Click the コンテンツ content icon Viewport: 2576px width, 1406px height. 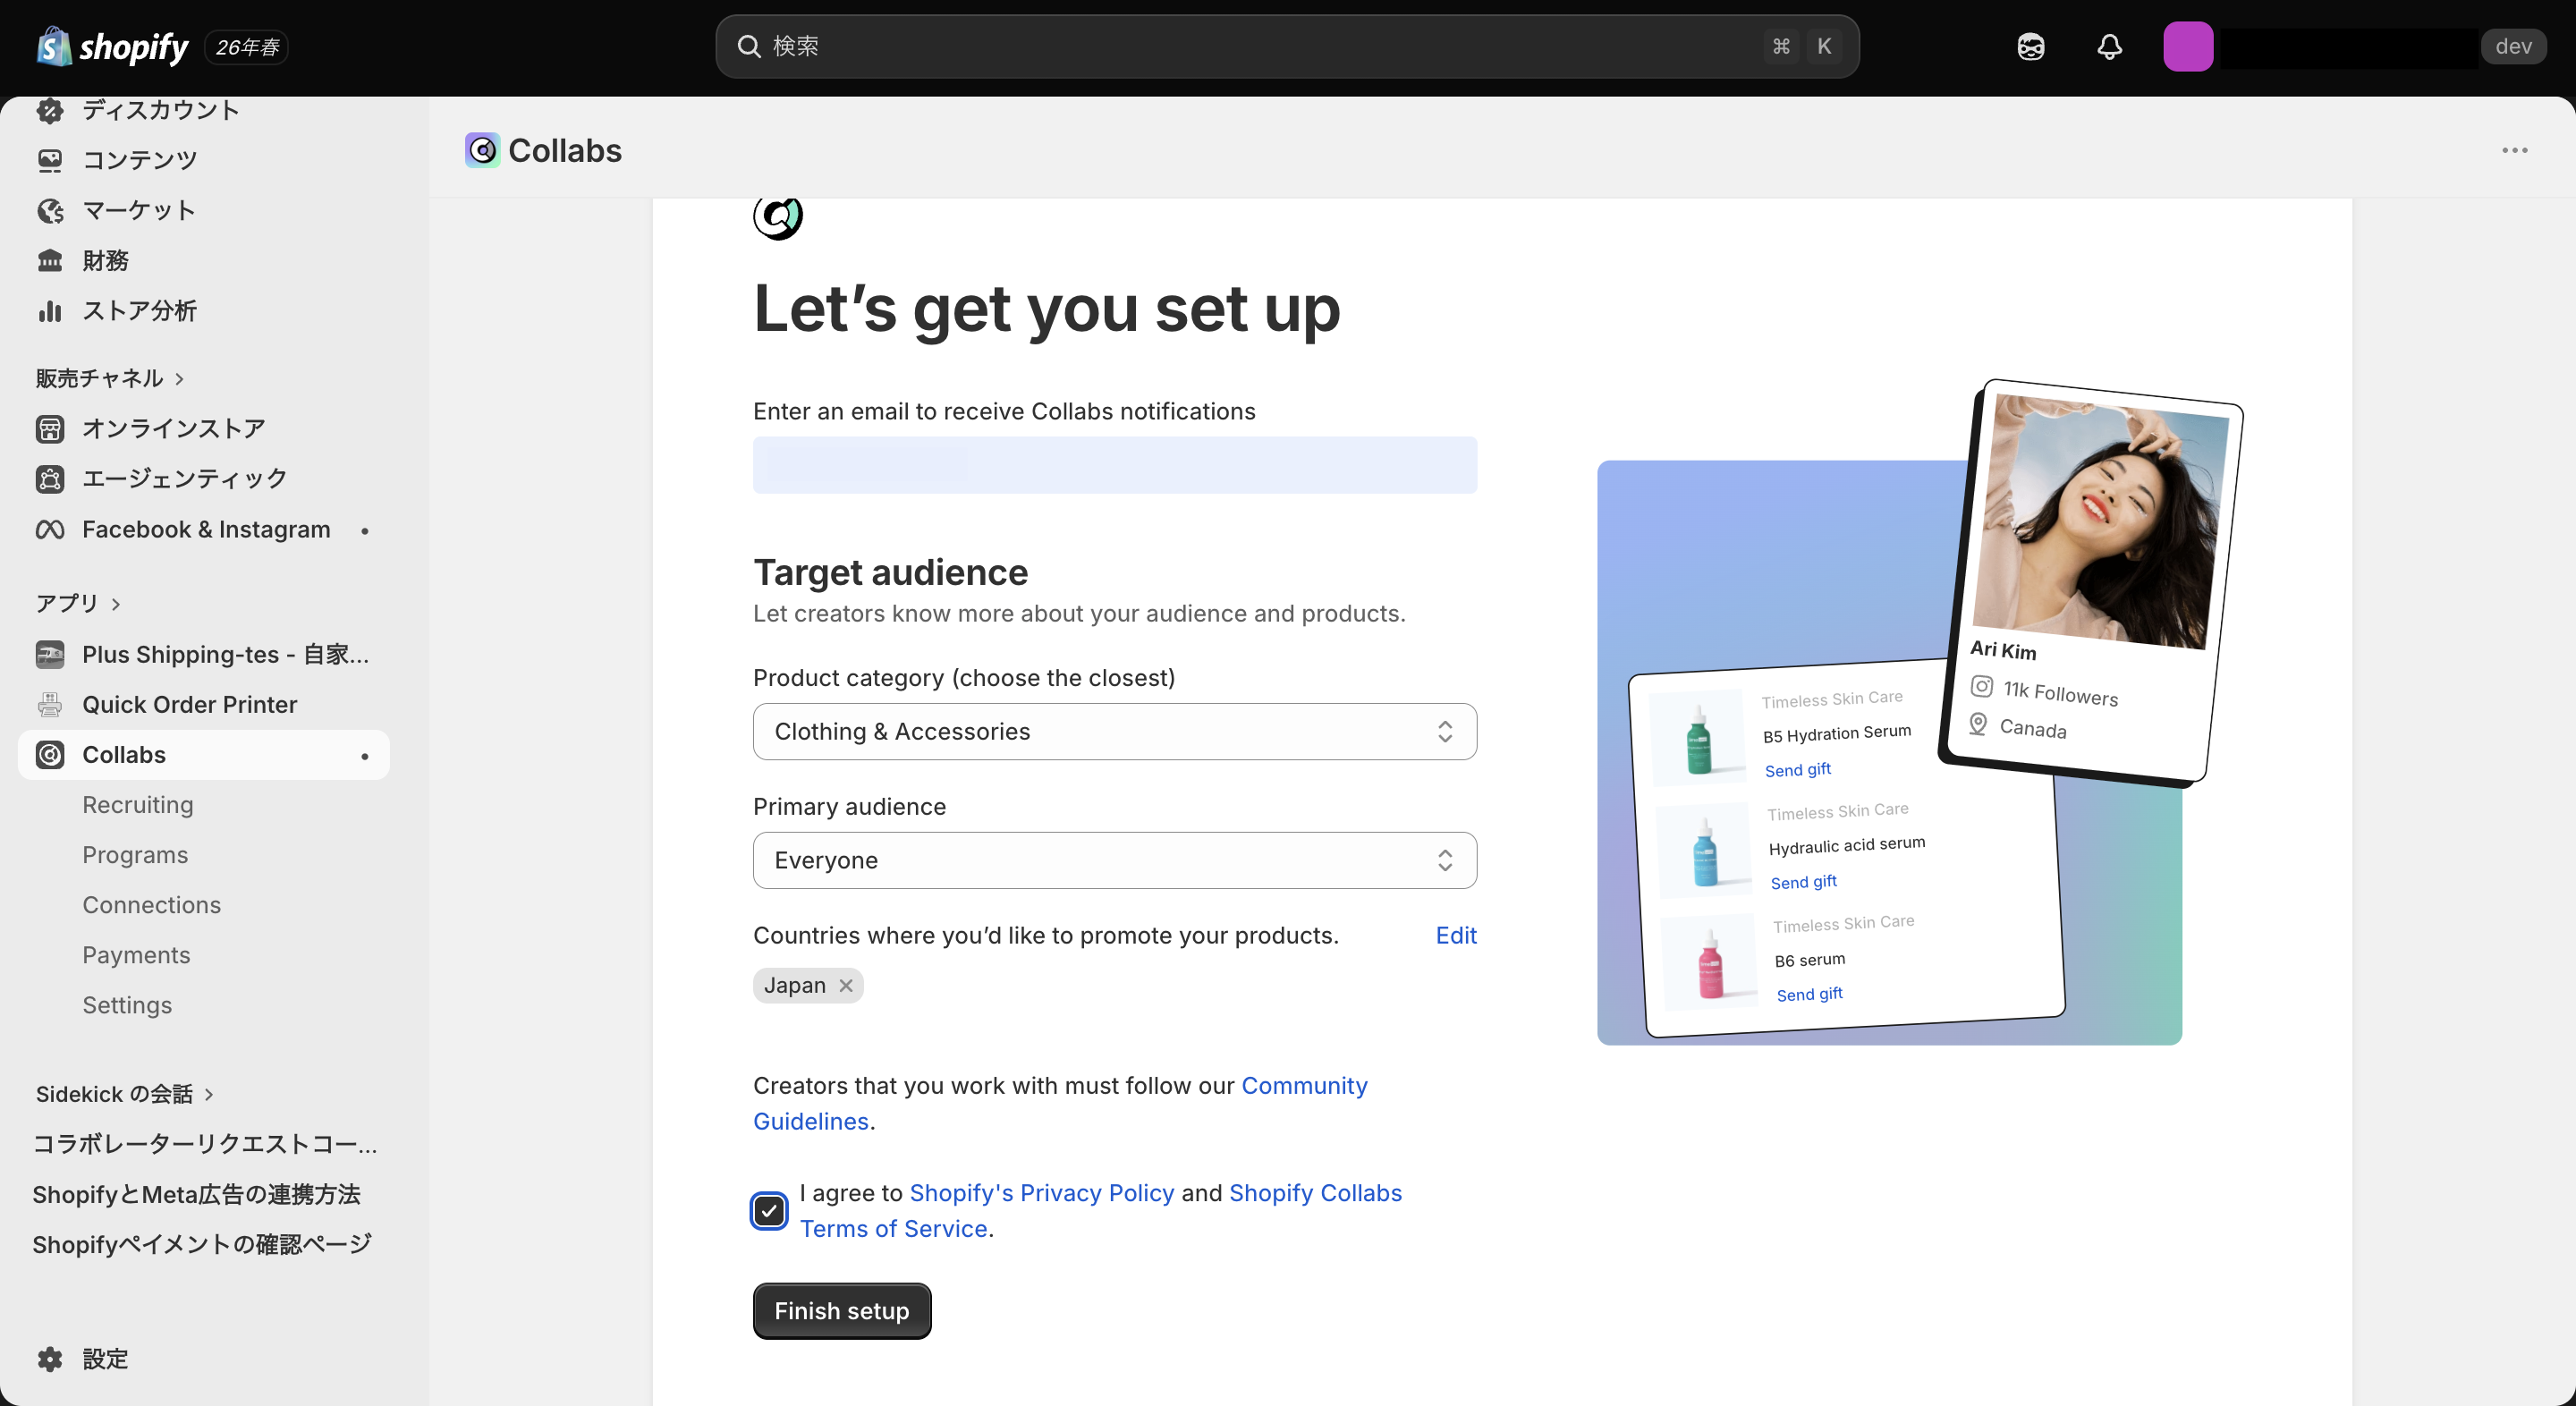pos(50,160)
